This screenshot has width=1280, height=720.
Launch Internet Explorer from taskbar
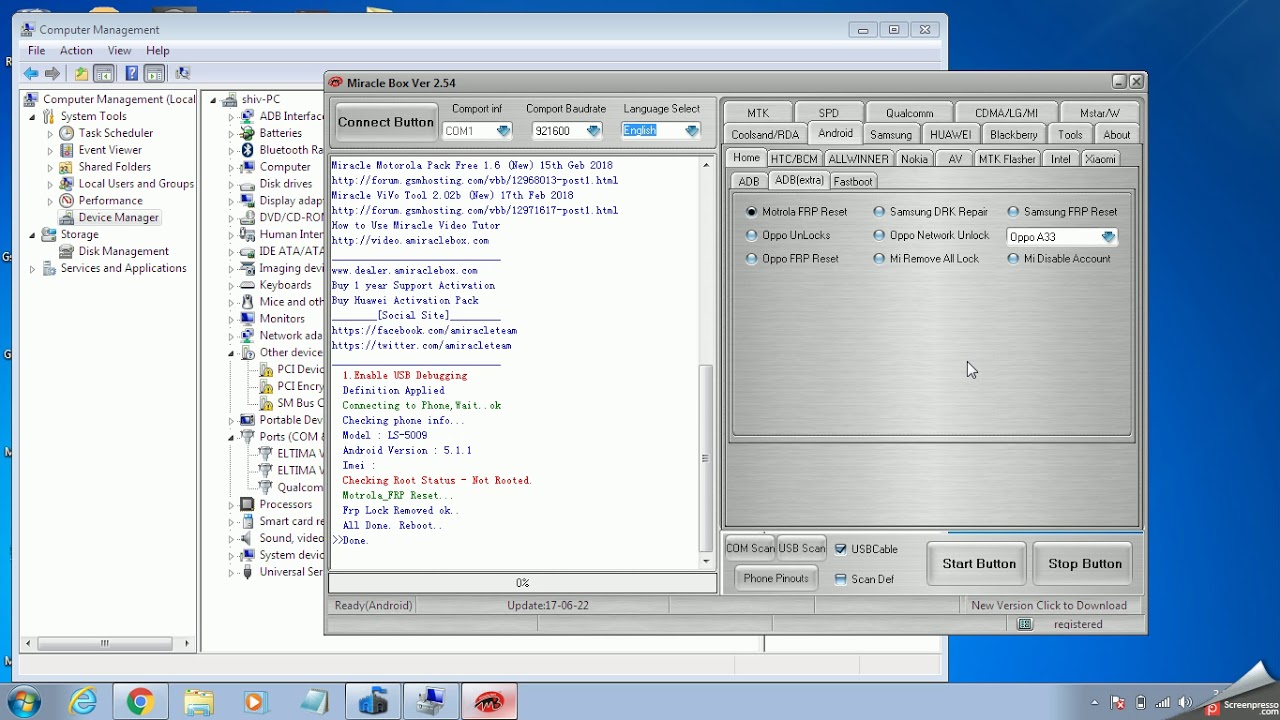(82, 702)
